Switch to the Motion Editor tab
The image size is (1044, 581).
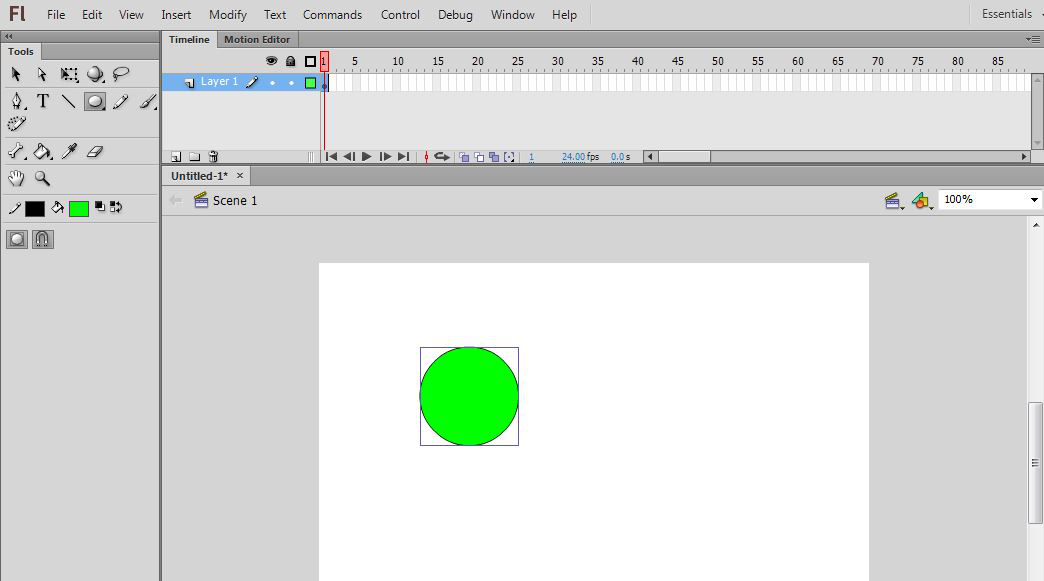point(256,40)
